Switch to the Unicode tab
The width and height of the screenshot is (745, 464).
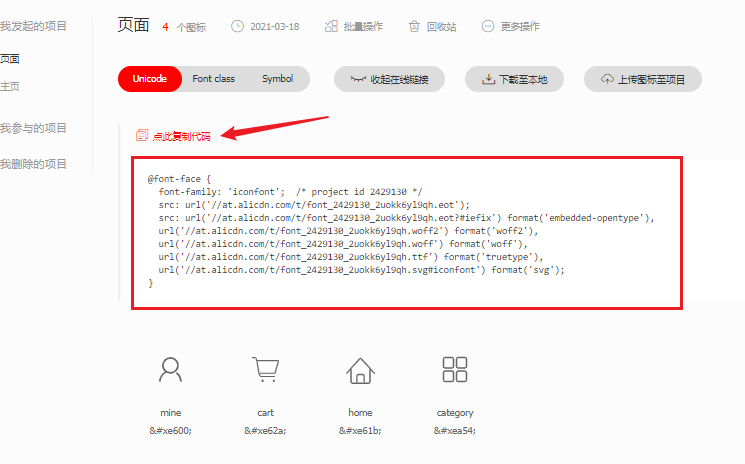coord(150,79)
